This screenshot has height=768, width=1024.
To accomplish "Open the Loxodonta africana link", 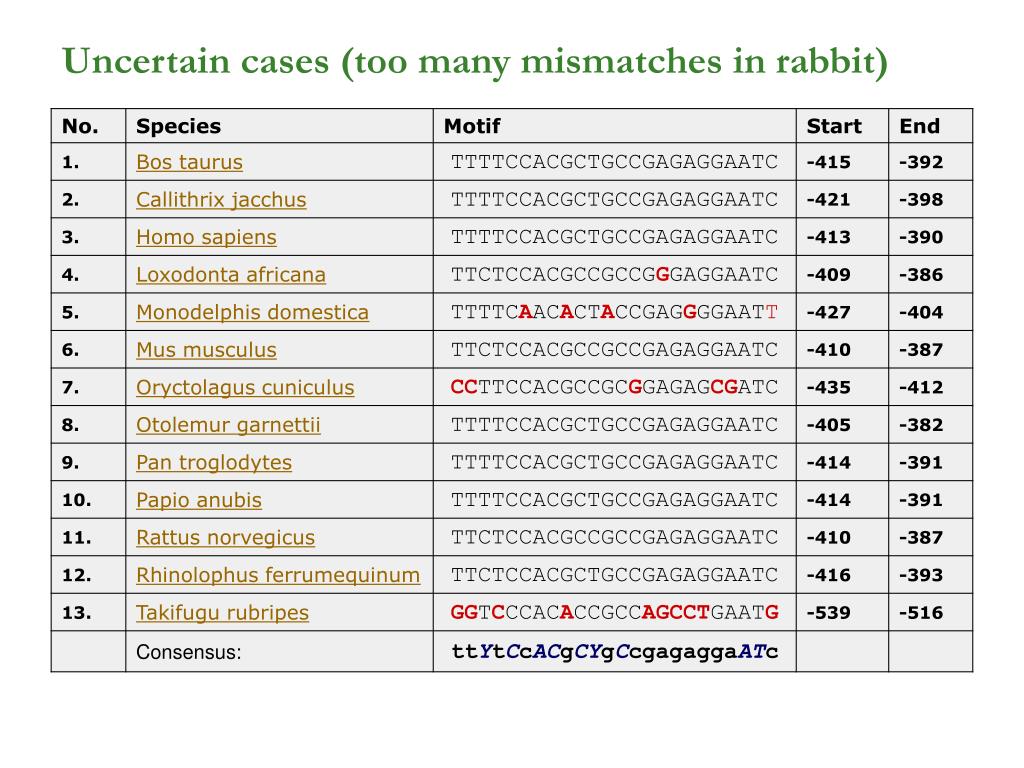I will tap(231, 275).
